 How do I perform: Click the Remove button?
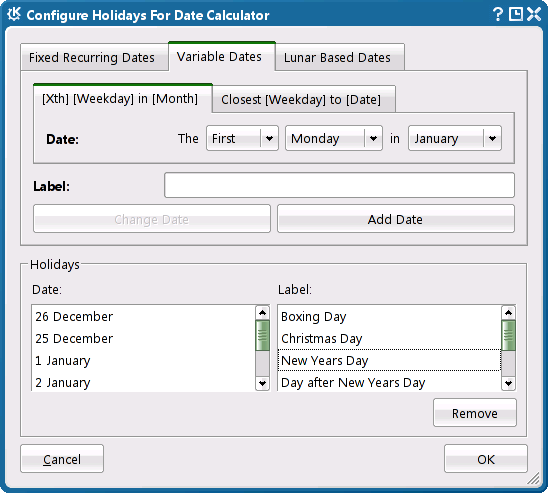point(475,413)
